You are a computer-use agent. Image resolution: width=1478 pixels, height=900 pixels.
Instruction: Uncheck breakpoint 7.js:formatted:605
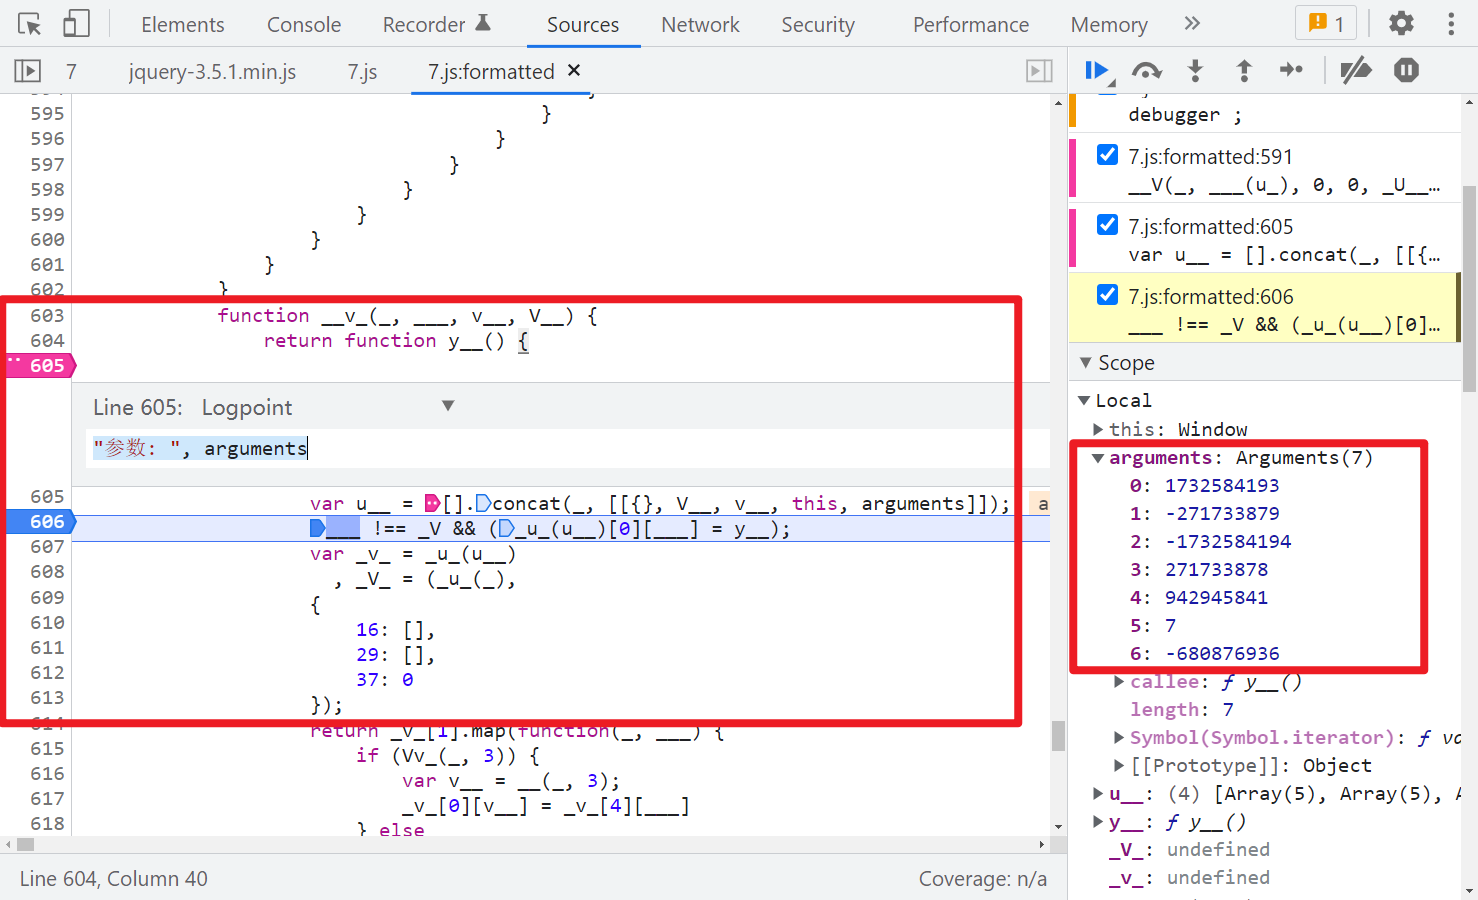pos(1107,225)
